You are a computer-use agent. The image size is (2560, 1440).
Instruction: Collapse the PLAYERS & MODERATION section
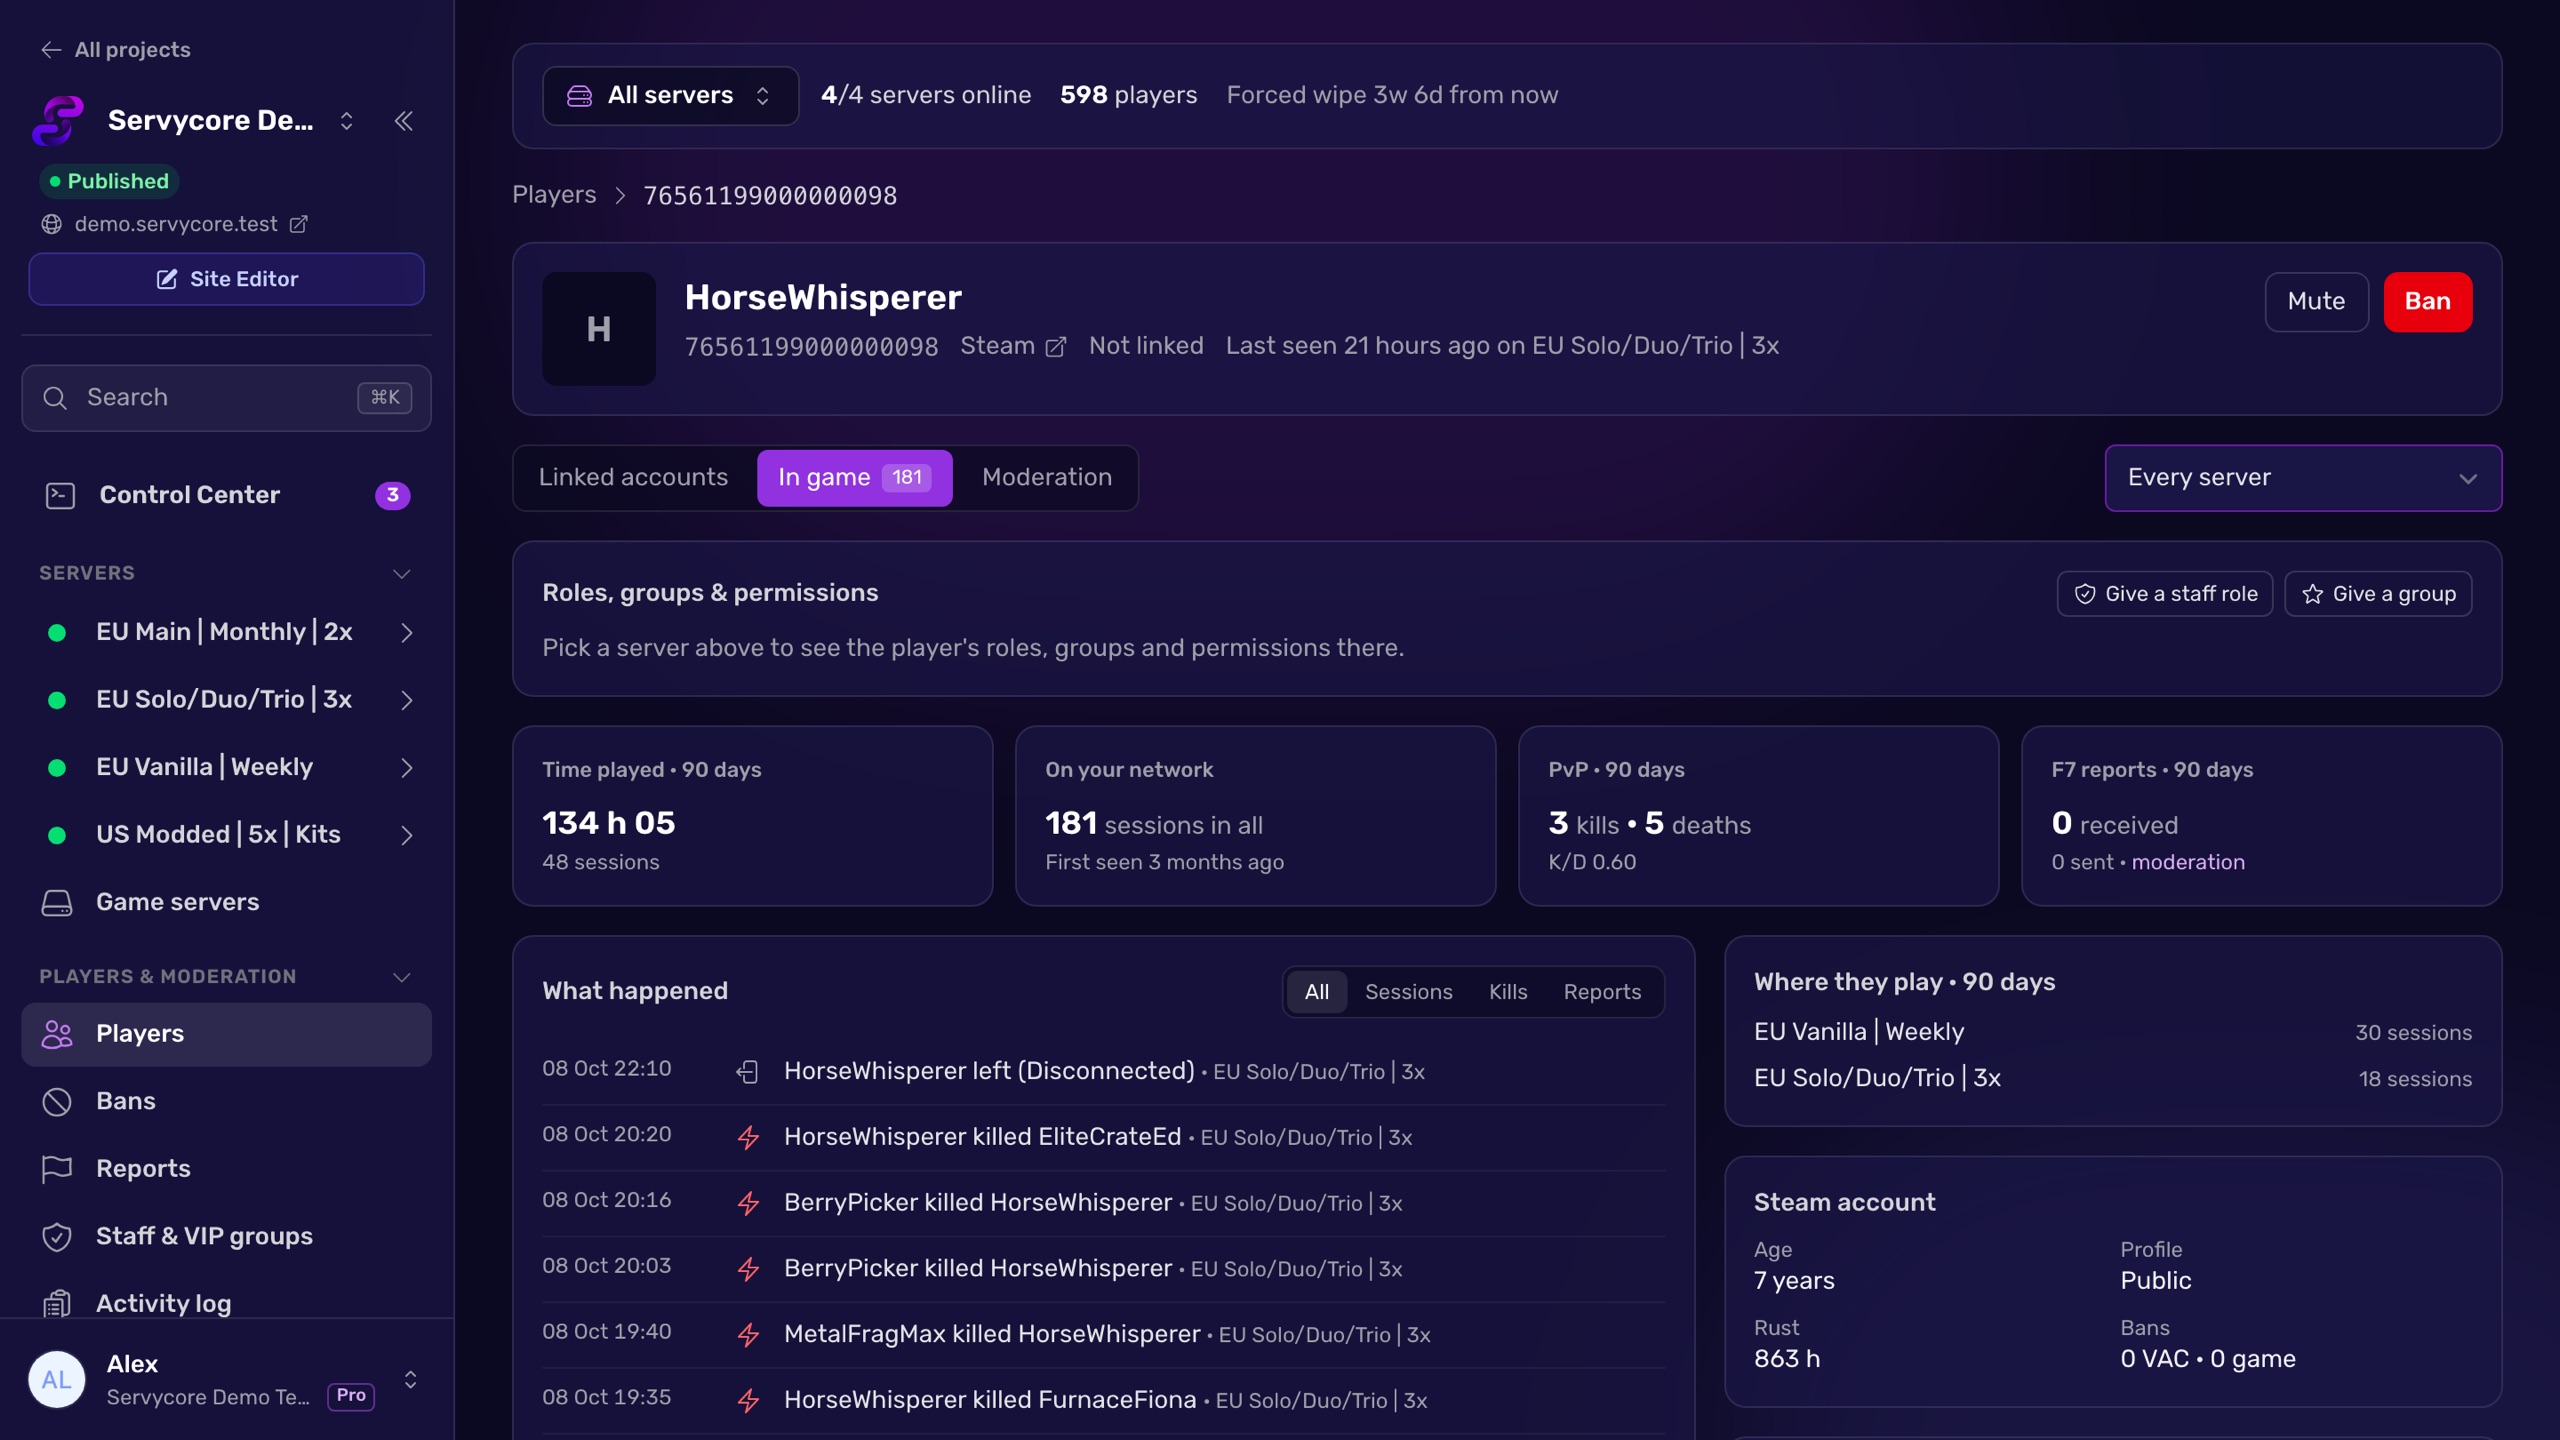[401, 977]
